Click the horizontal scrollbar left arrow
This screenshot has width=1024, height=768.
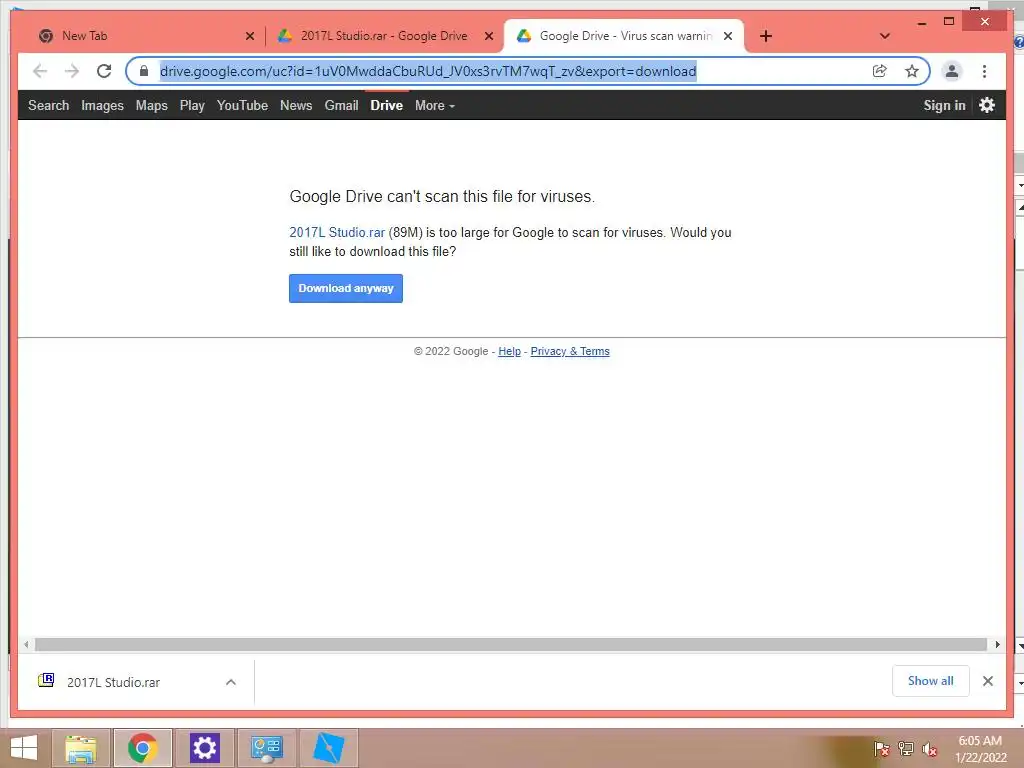click(x=26, y=645)
